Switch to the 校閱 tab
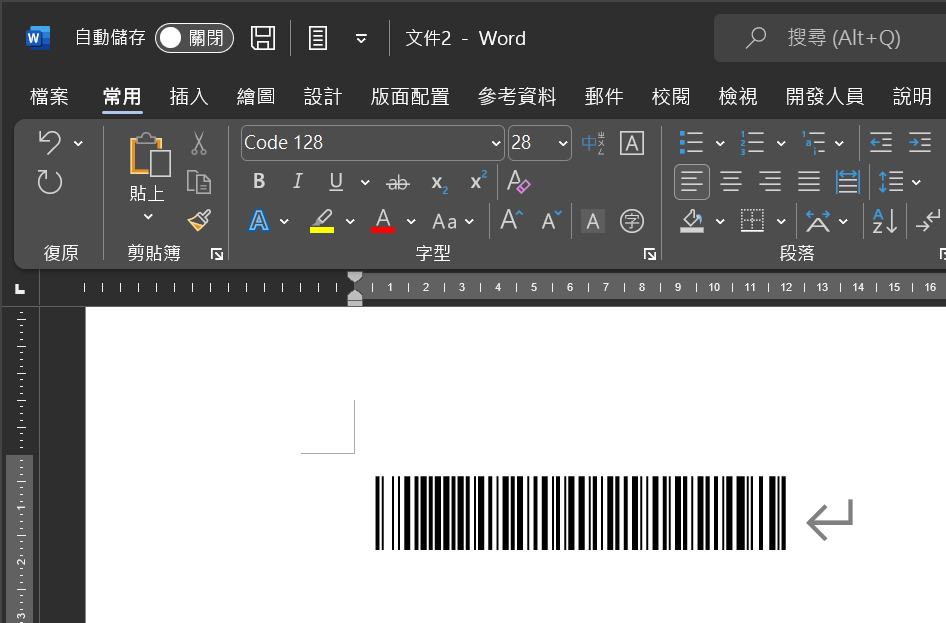The width and height of the screenshot is (946, 623). coord(671,96)
